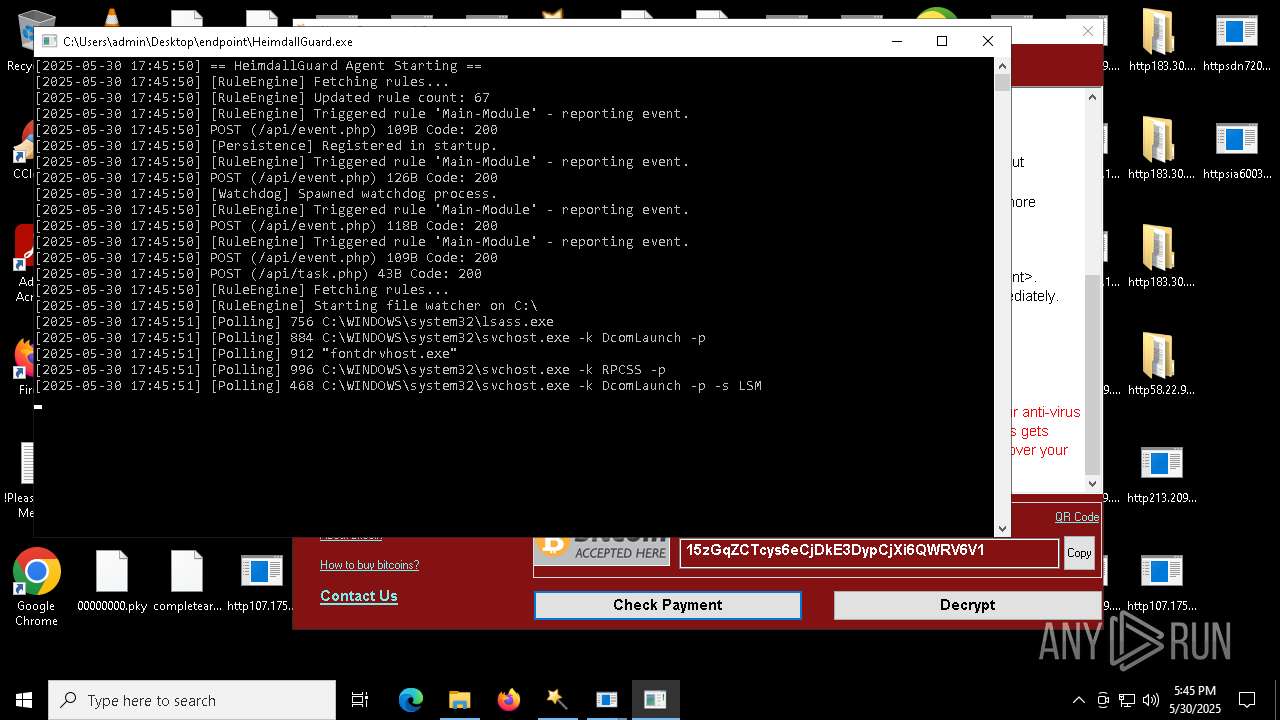The width and height of the screenshot is (1280, 720).
Task: Open the Contact Us link
Action: pos(359,596)
